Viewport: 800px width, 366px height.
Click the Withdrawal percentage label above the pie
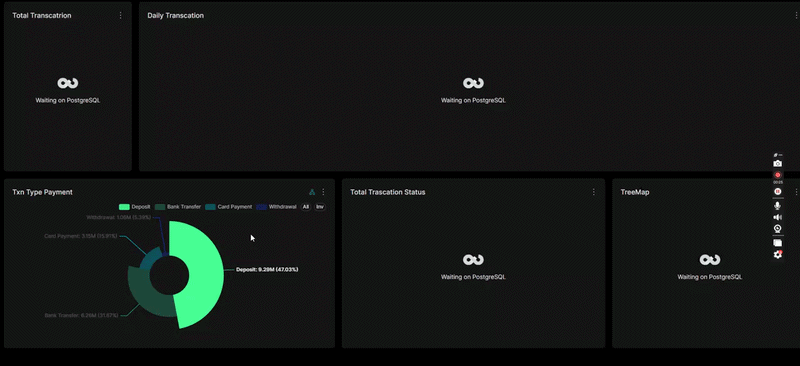[118, 217]
